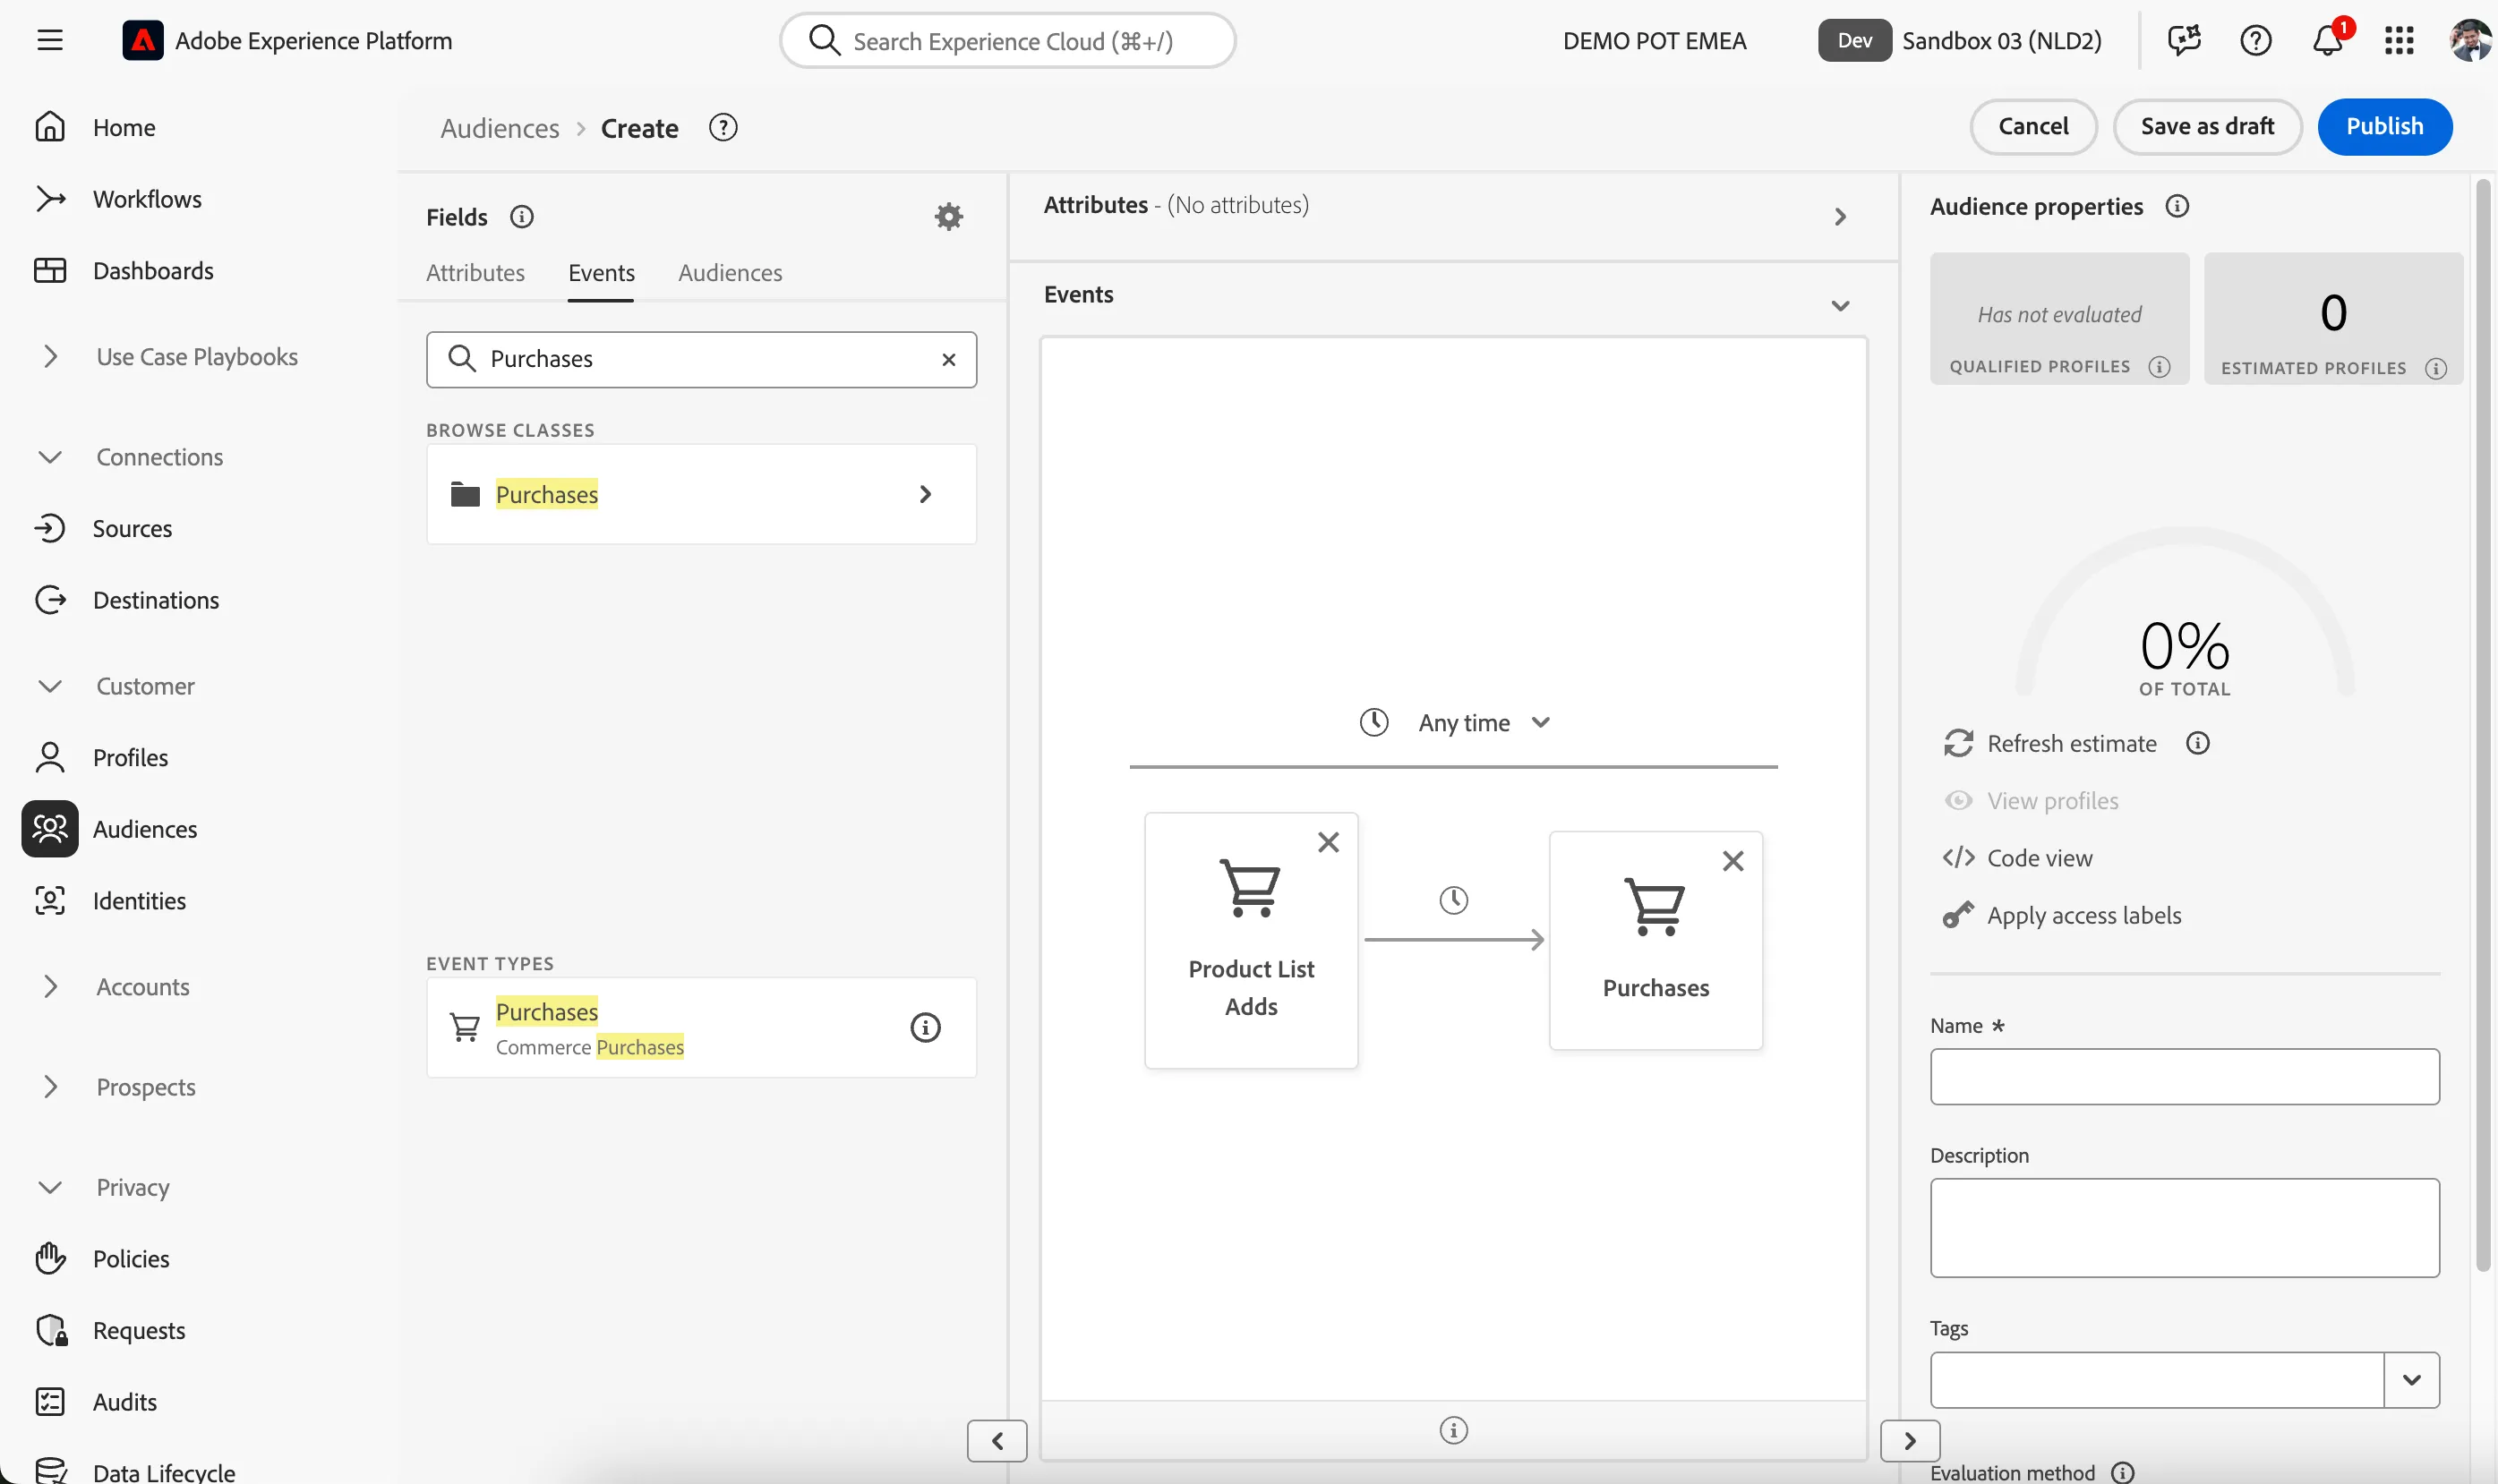The image size is (2498, 1484).
Task: Expand the Attributes section
Action: pos(1840,217)
